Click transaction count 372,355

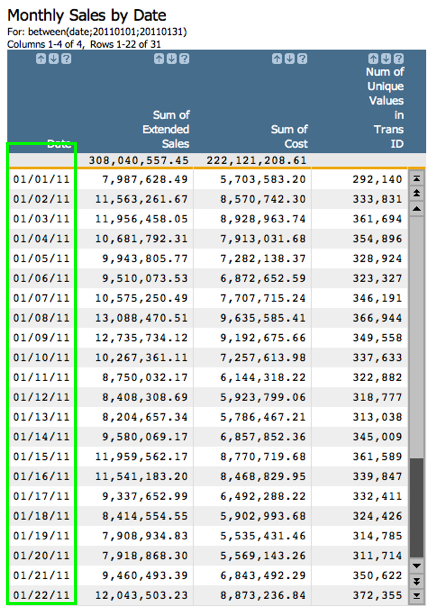pyautogui.click(x=377, y=595)
